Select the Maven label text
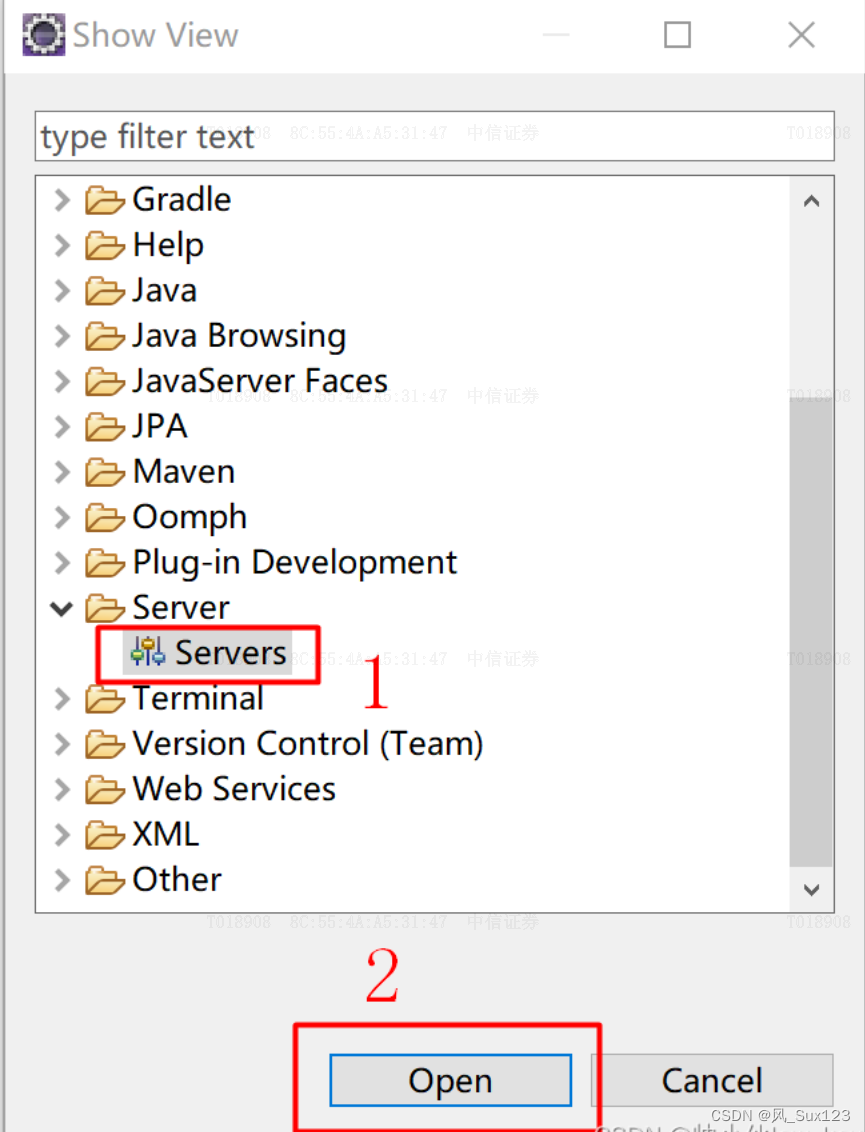Image resolution: width=865 pixels, height=1132 pixels. [184, 472]
